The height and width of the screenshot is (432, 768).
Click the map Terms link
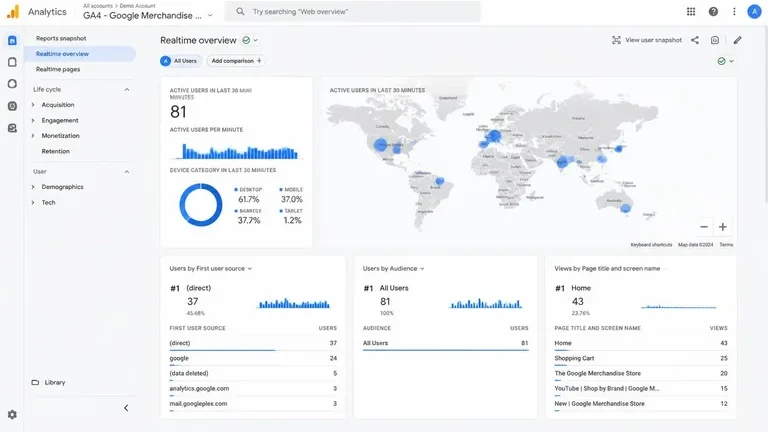[726, 244]
